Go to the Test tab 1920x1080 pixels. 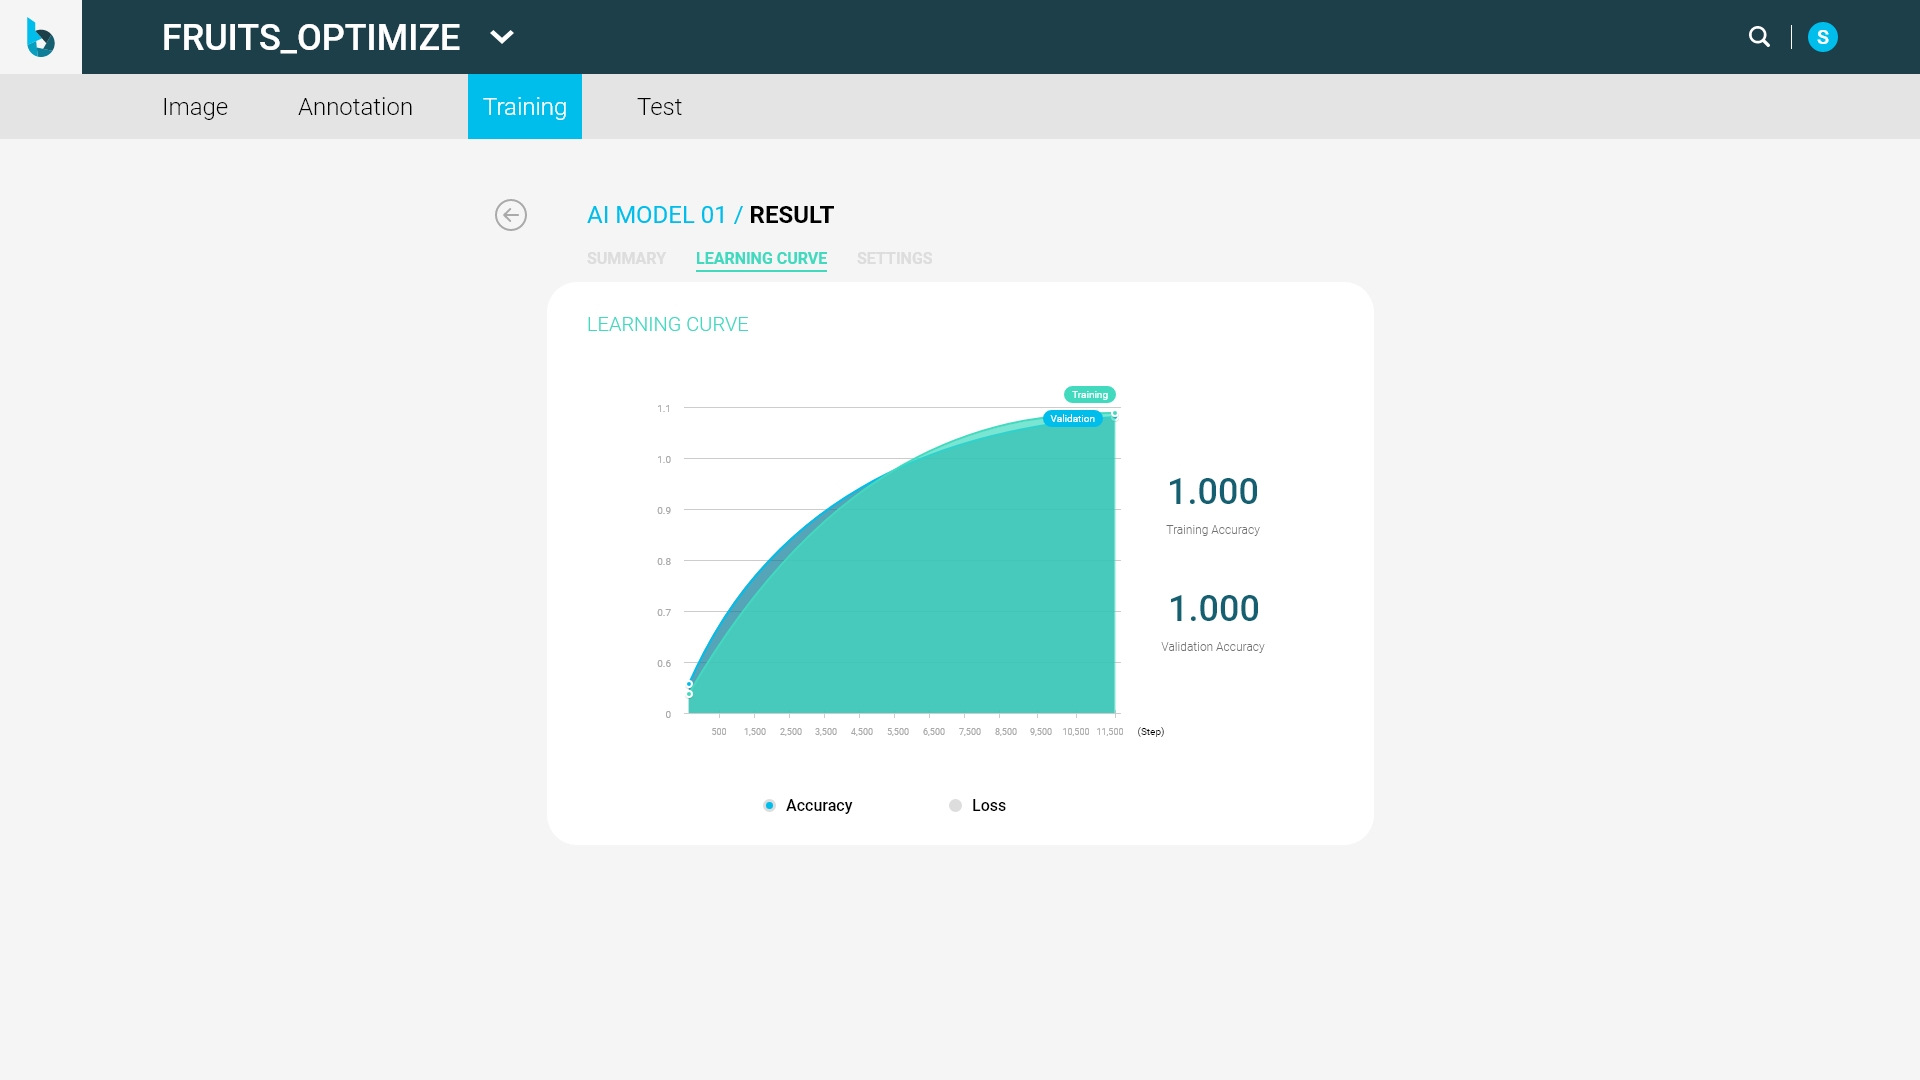click(x=659, y=107)
